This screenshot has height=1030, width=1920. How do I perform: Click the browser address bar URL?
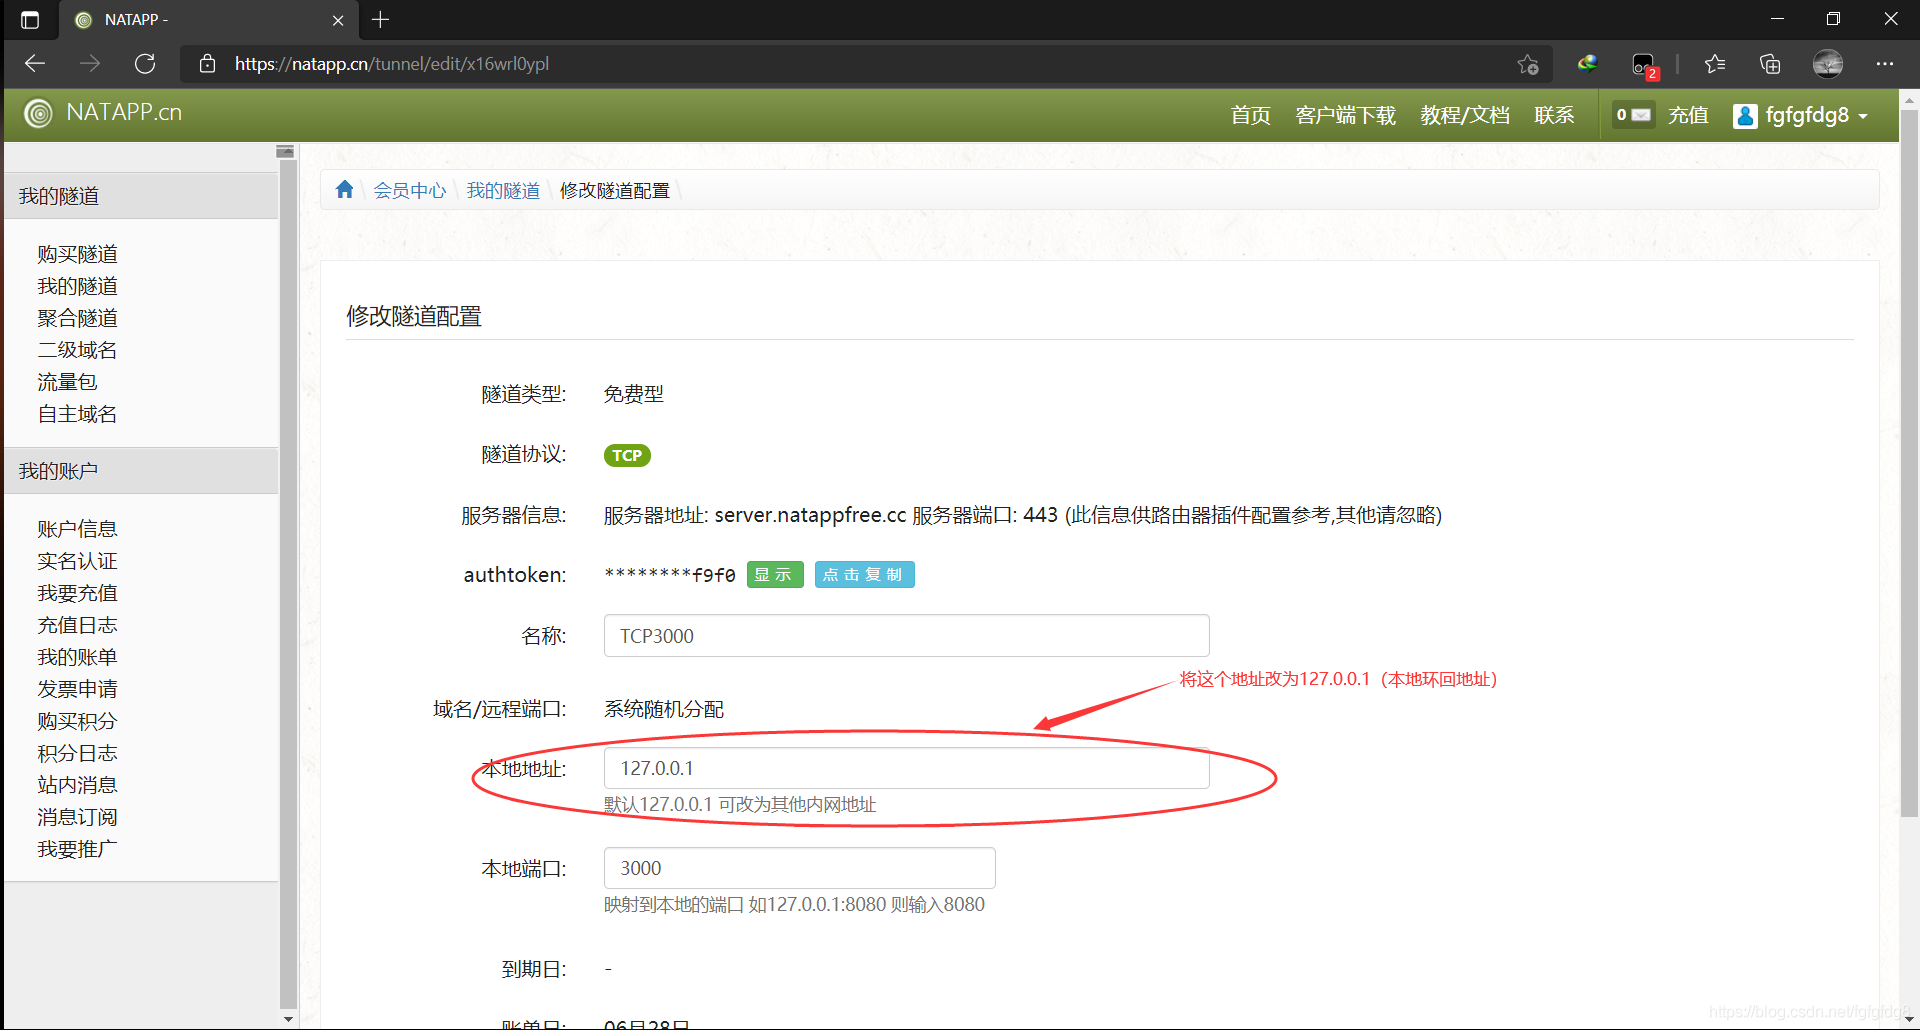392,64
